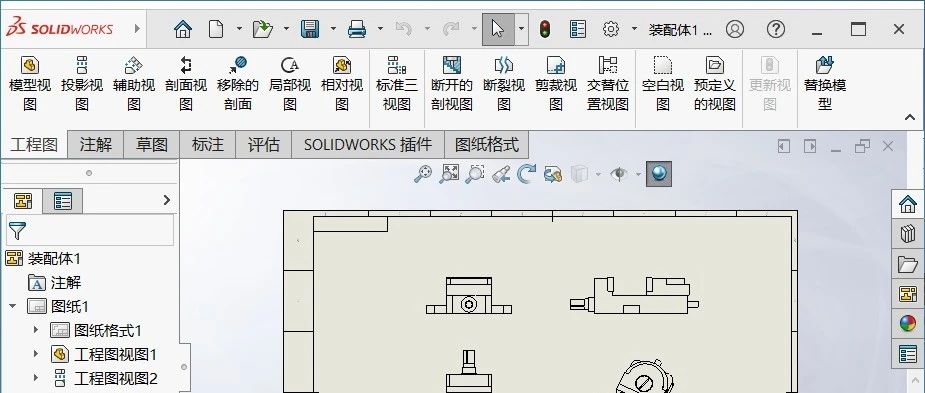Click 剪裁视图 (Crop View) tool
925x393 pixels.
click(x=556, y=84)
